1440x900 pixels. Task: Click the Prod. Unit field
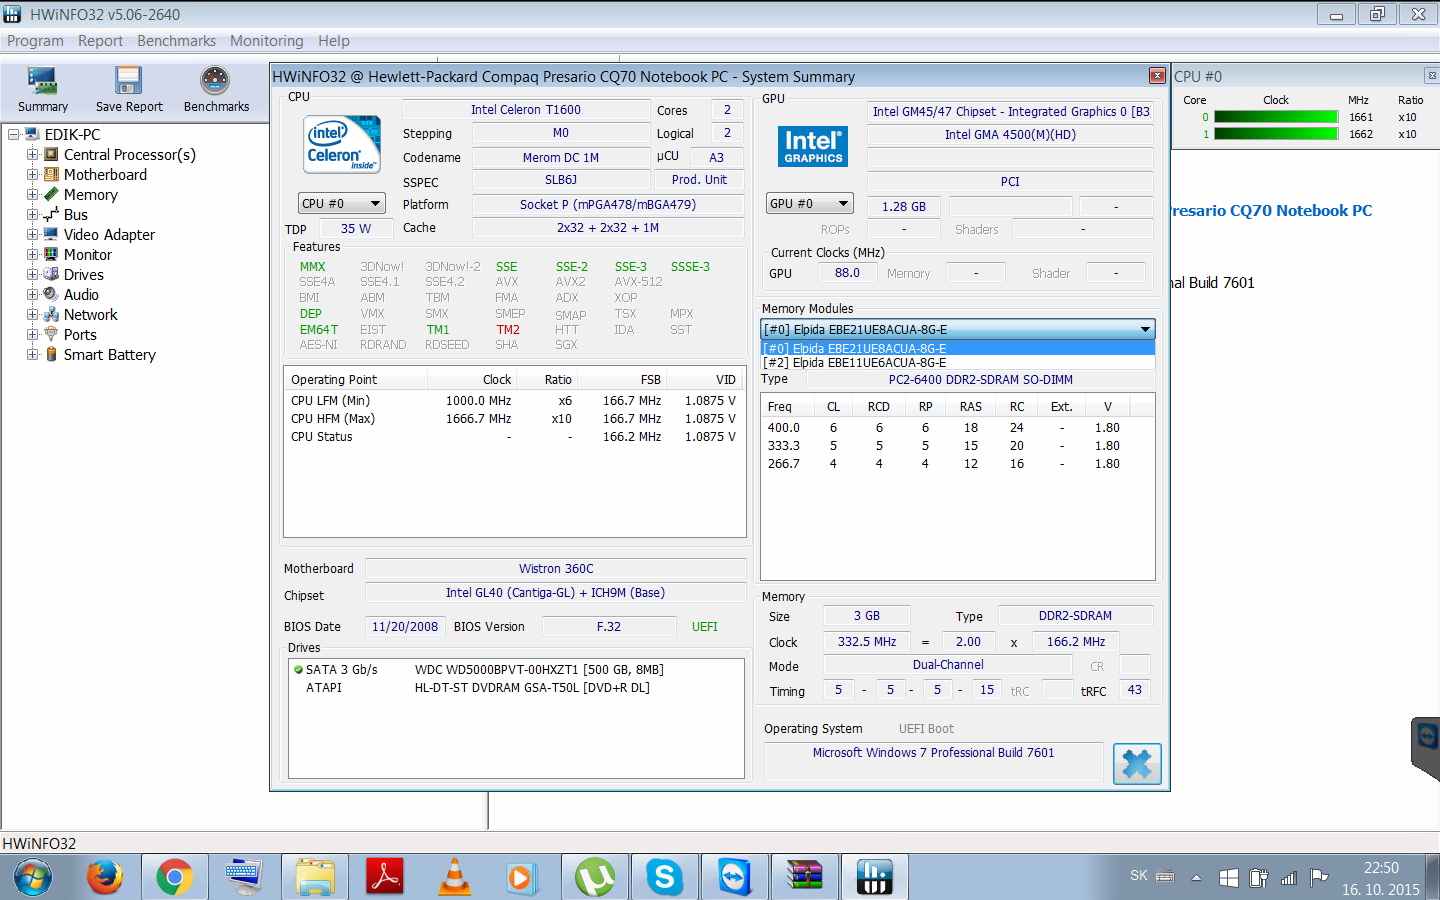tap(700, 180)
